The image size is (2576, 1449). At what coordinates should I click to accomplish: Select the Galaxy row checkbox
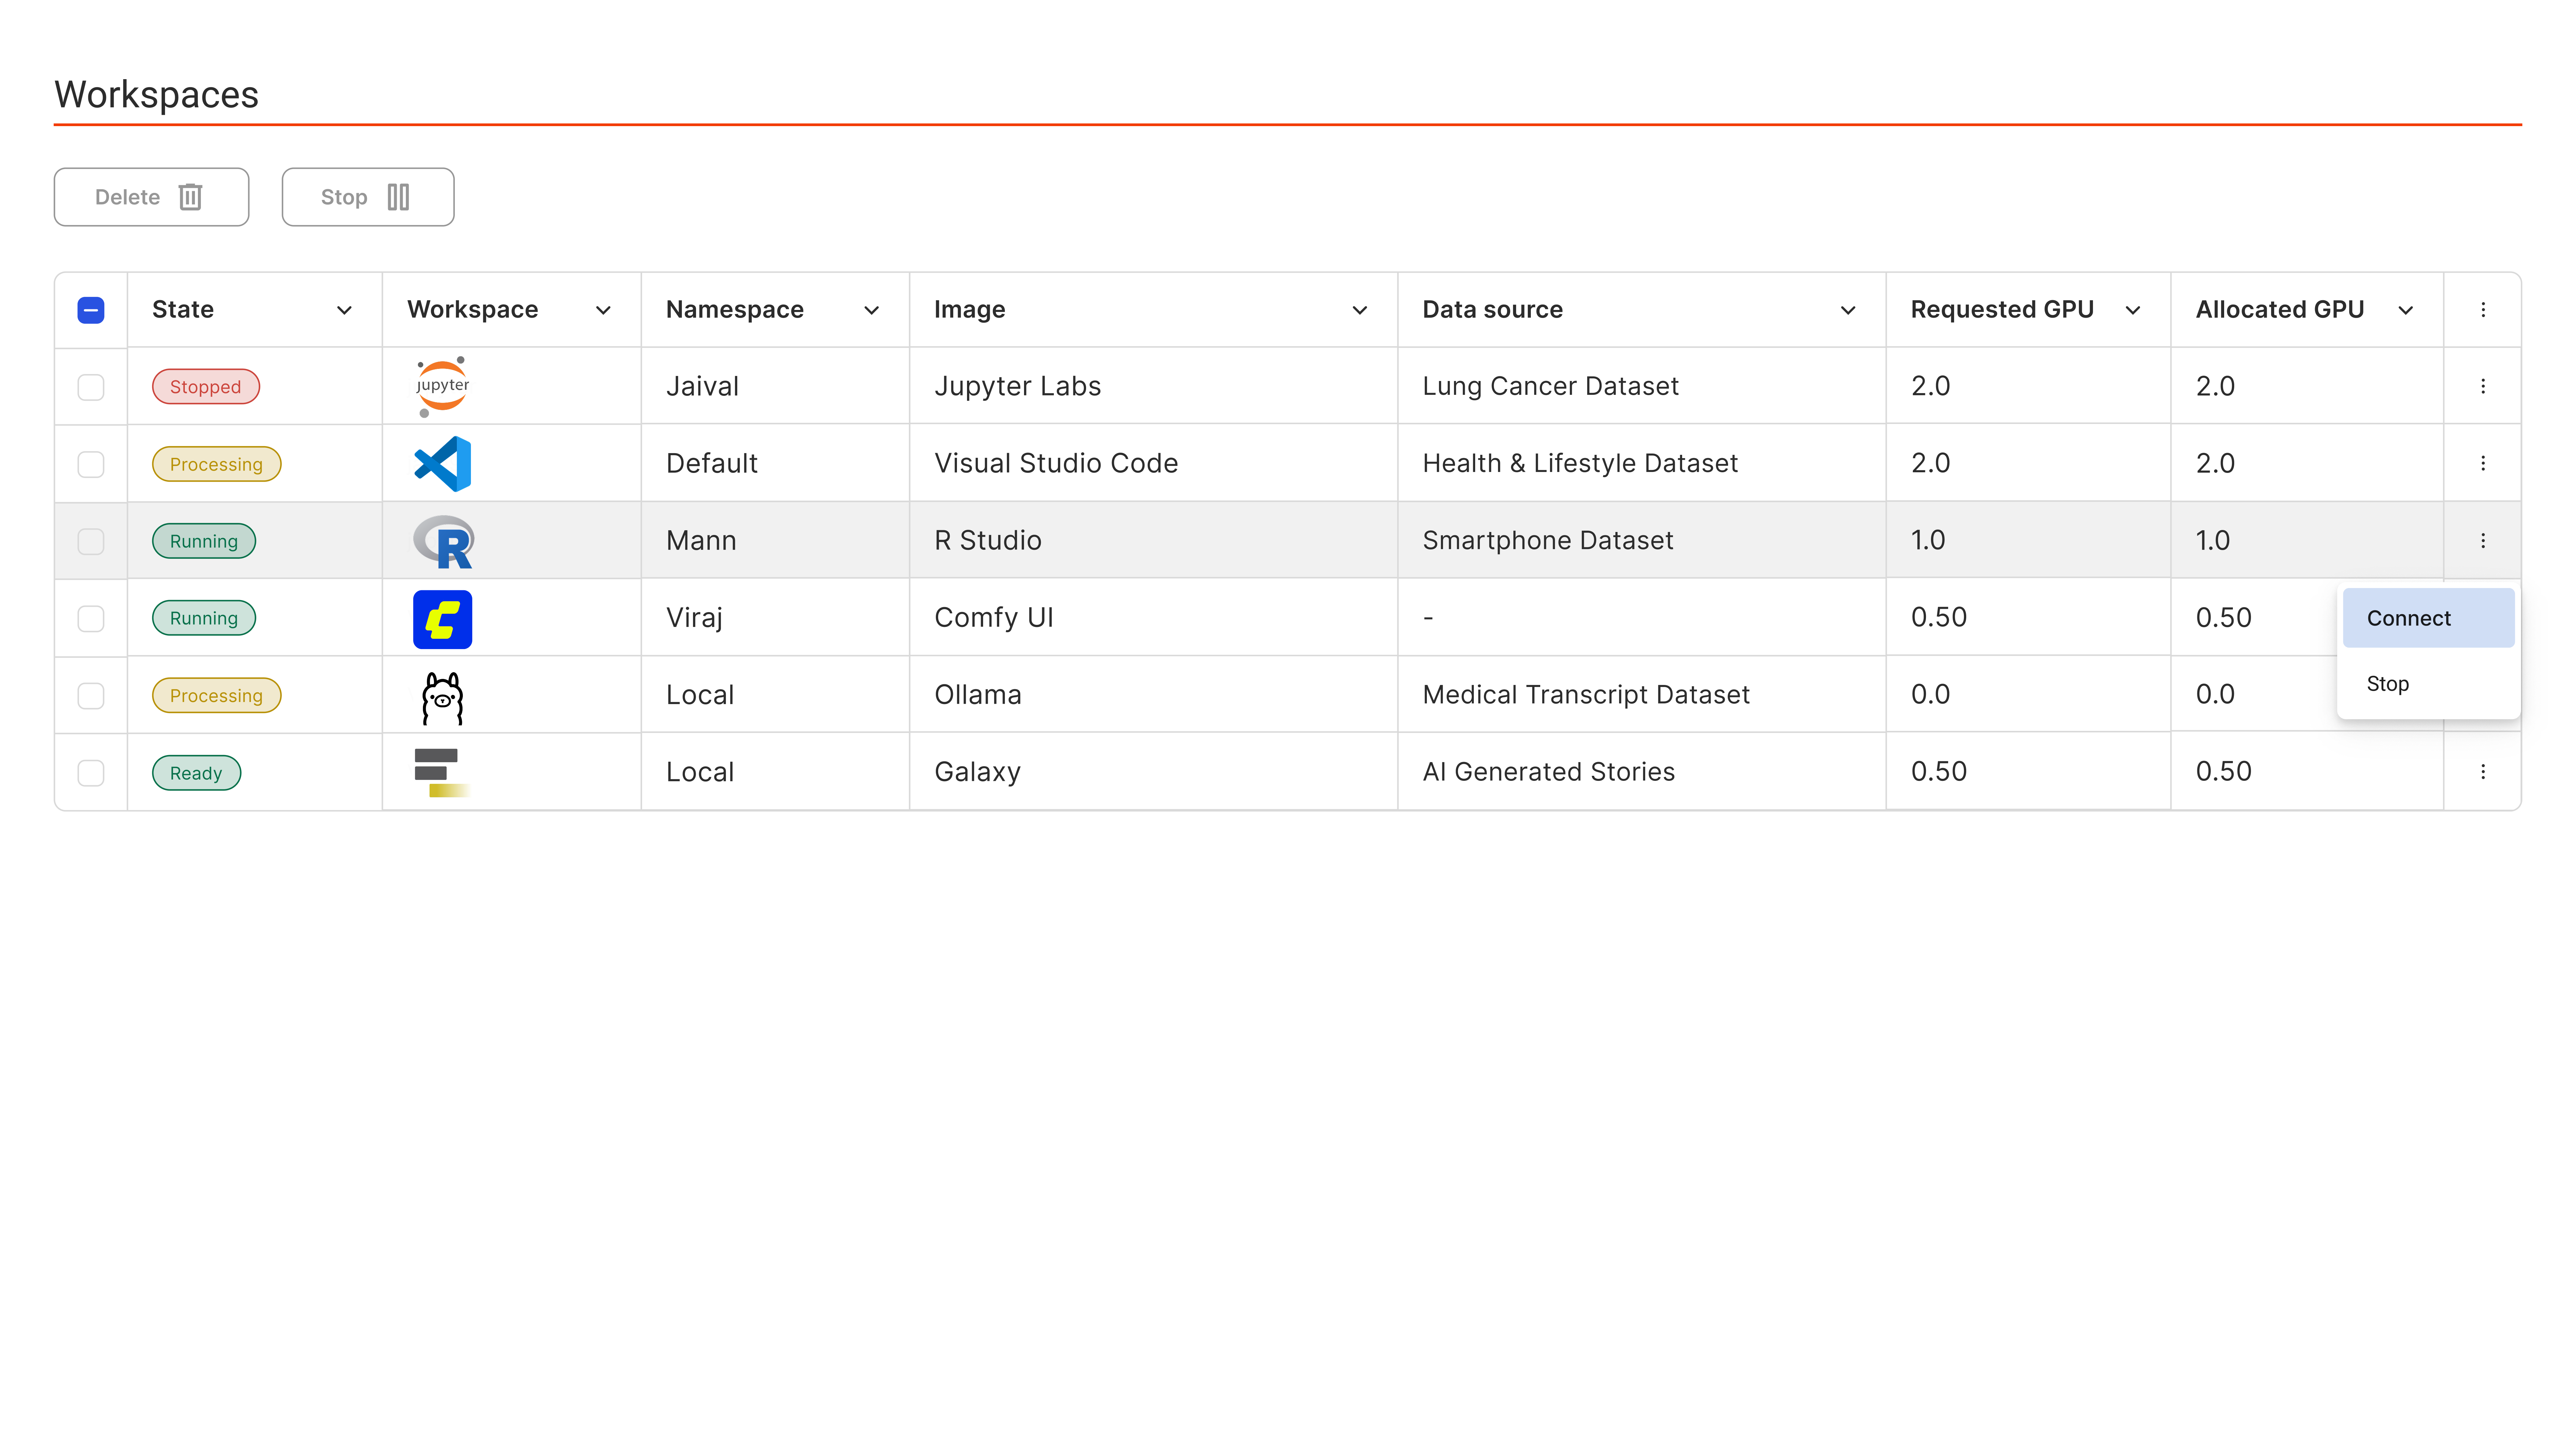[91, 773]
